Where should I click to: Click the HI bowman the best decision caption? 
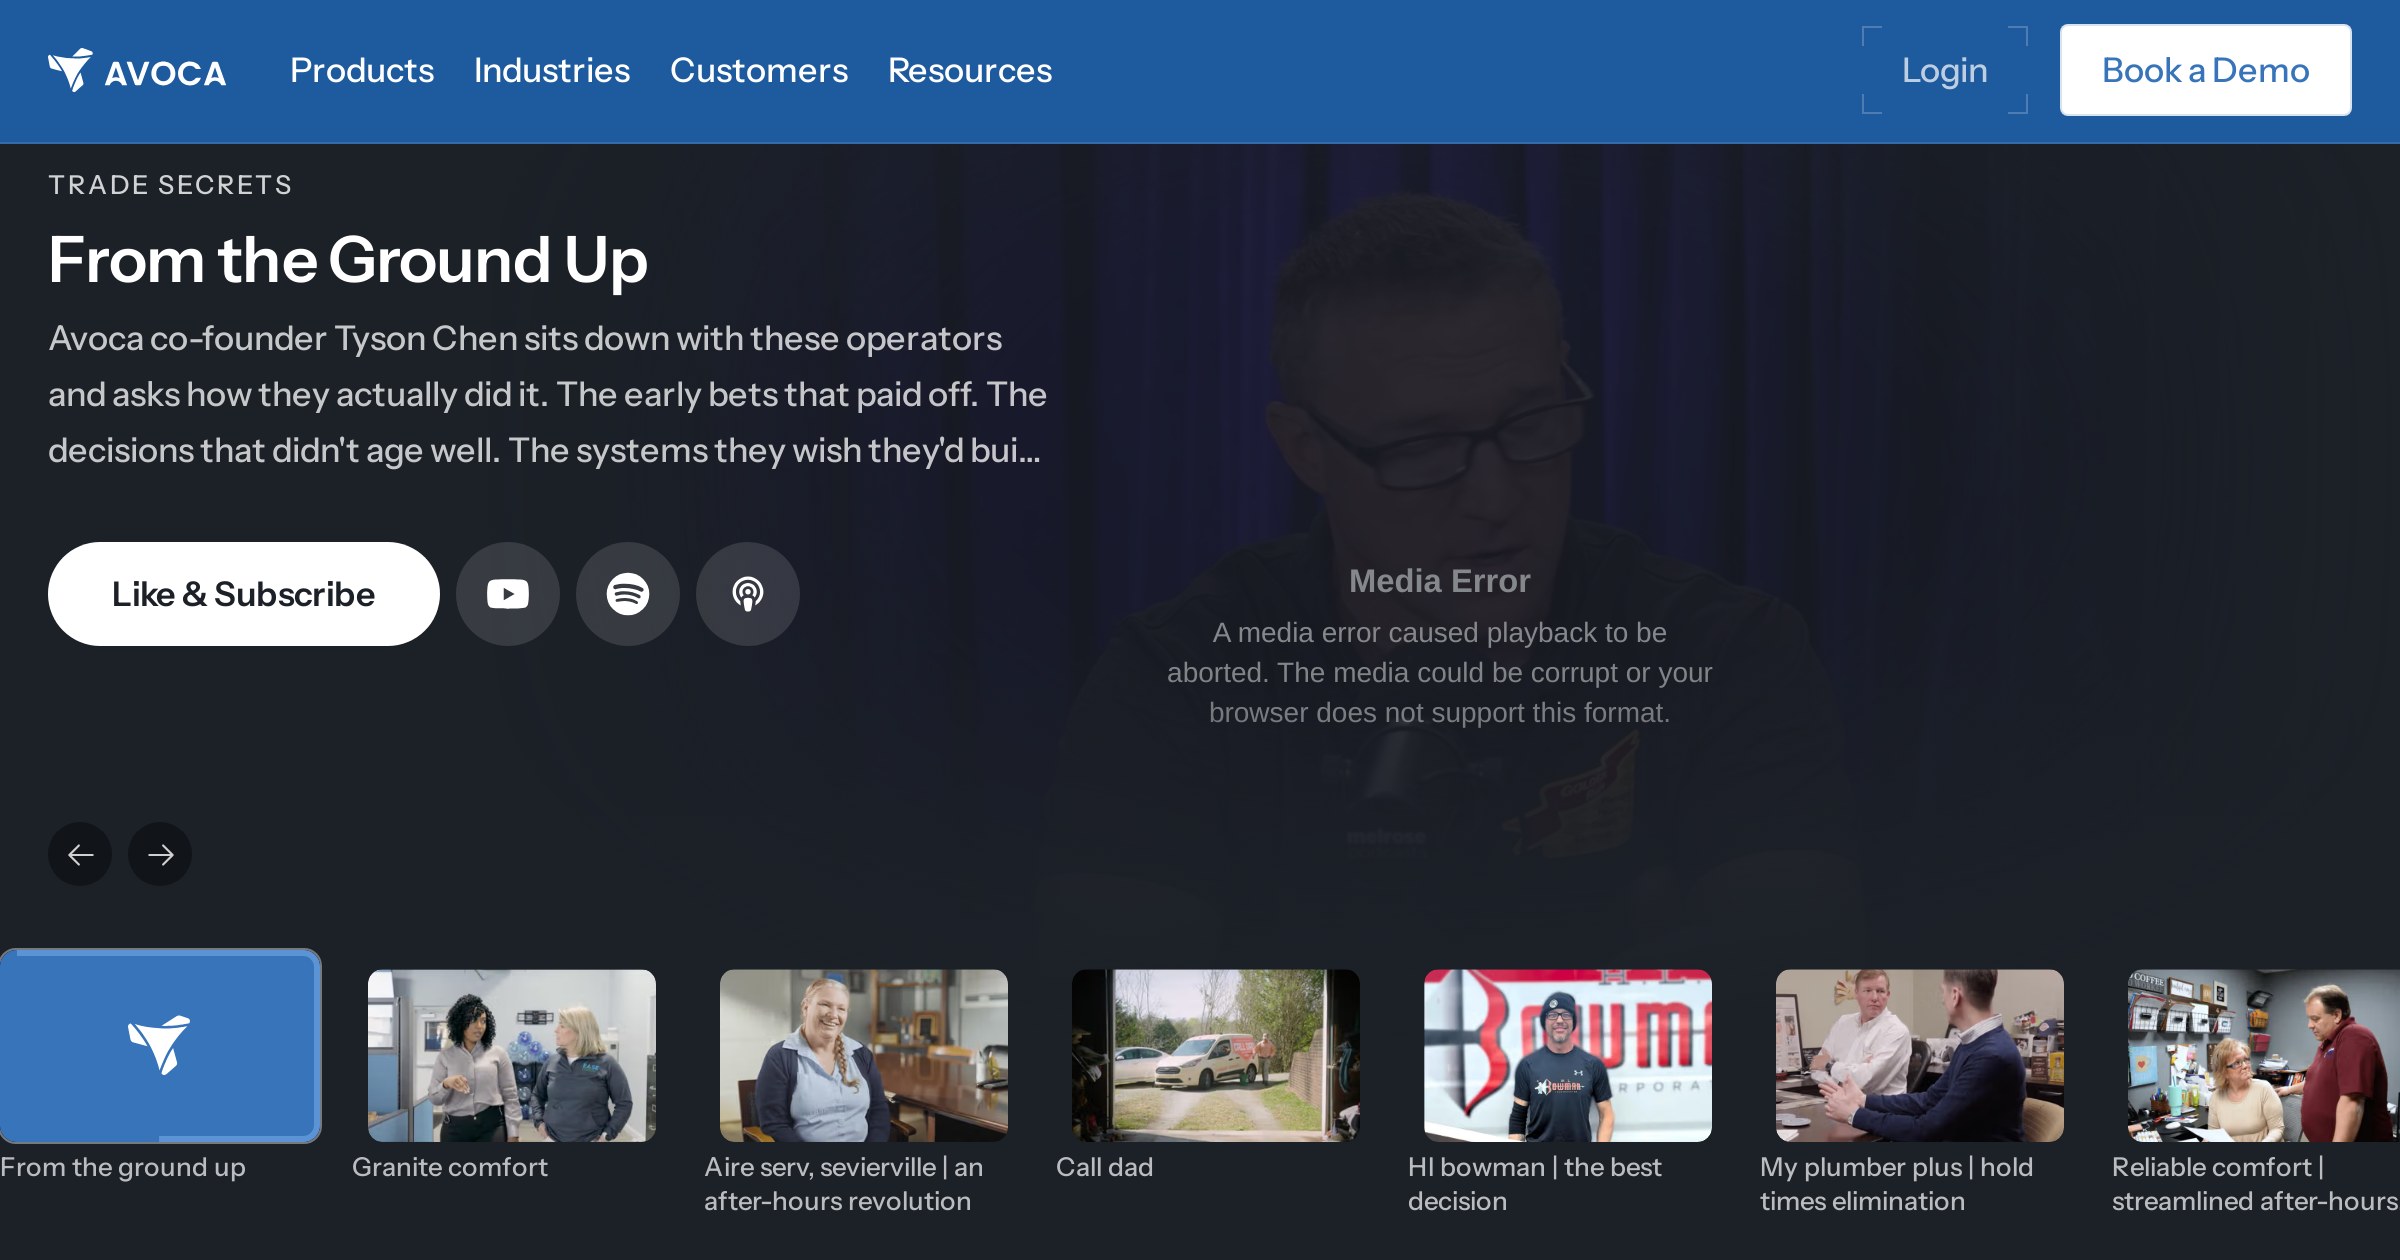[1535, 1184]
